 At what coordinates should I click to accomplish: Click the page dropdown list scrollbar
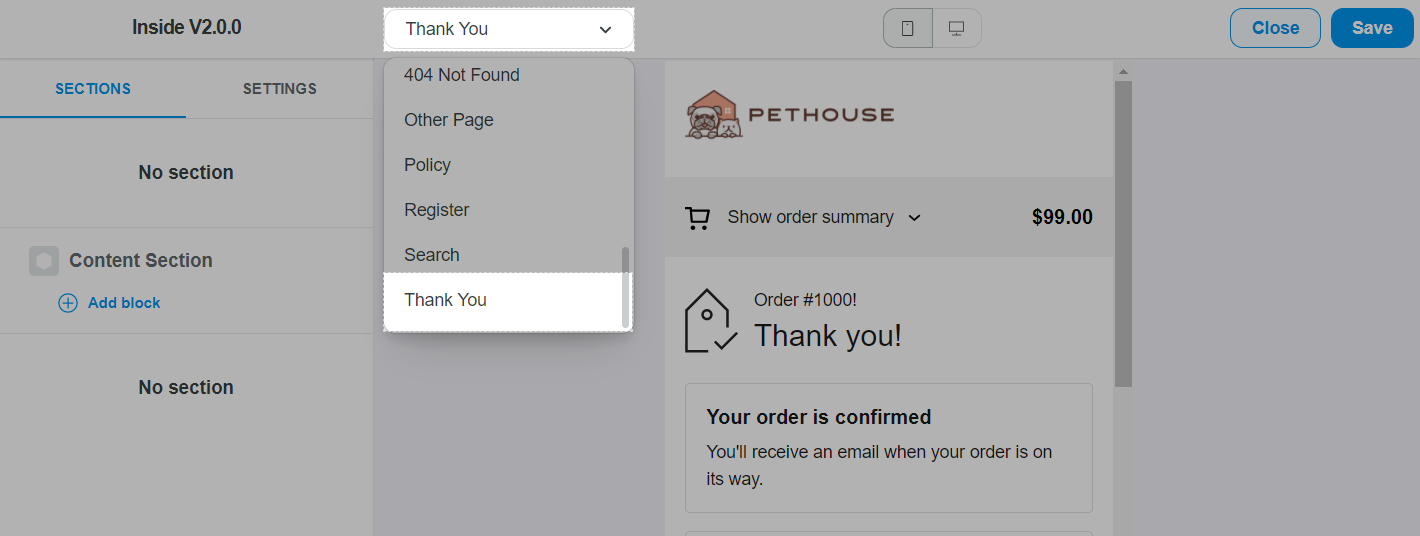tap(626, 287)
